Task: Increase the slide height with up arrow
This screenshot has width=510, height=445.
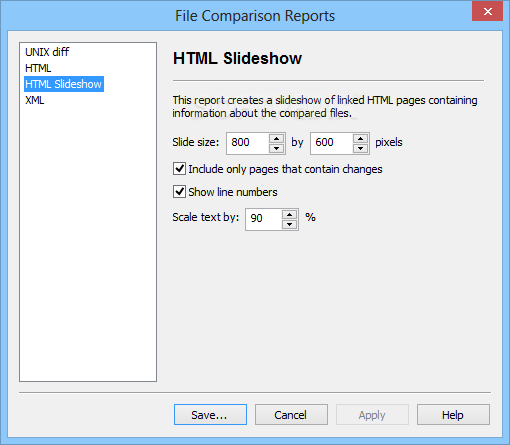Action: point(360,138)
